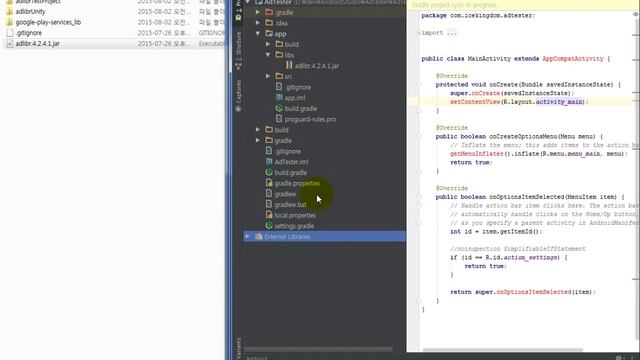Click the .gradle folder icon
Image resolution: width=640 pixels, height=360 pixels.
coord(269,12)
